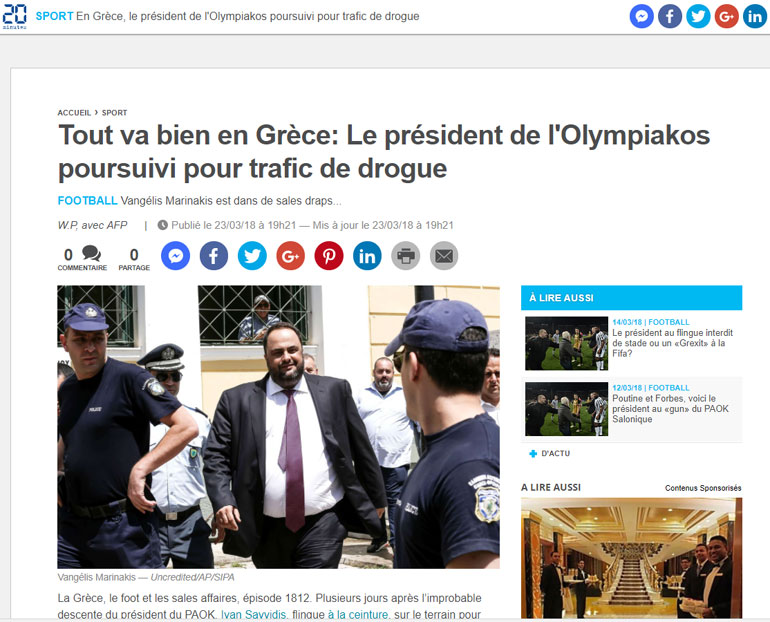This screenshot has width=770, height=622.
Task: Share on Facebook from top bar
Action: click(670, 16)
